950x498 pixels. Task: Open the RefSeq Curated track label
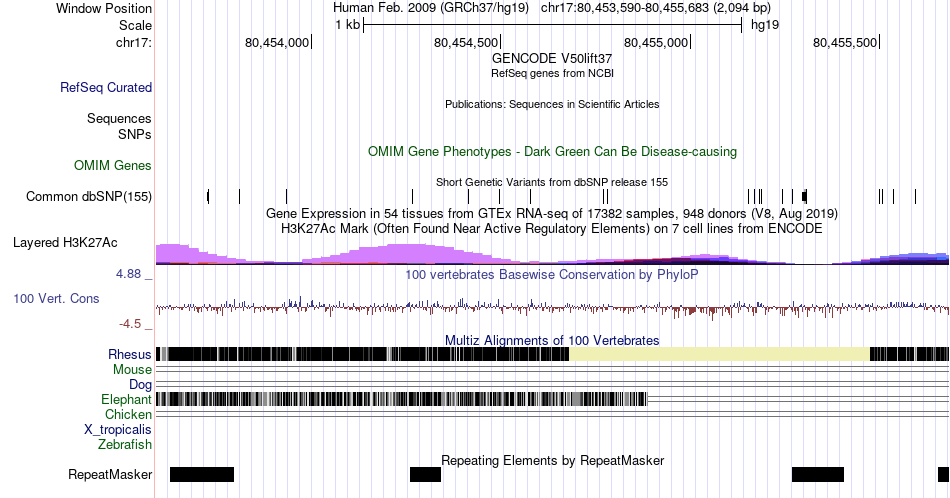click(x=106, y=87)
